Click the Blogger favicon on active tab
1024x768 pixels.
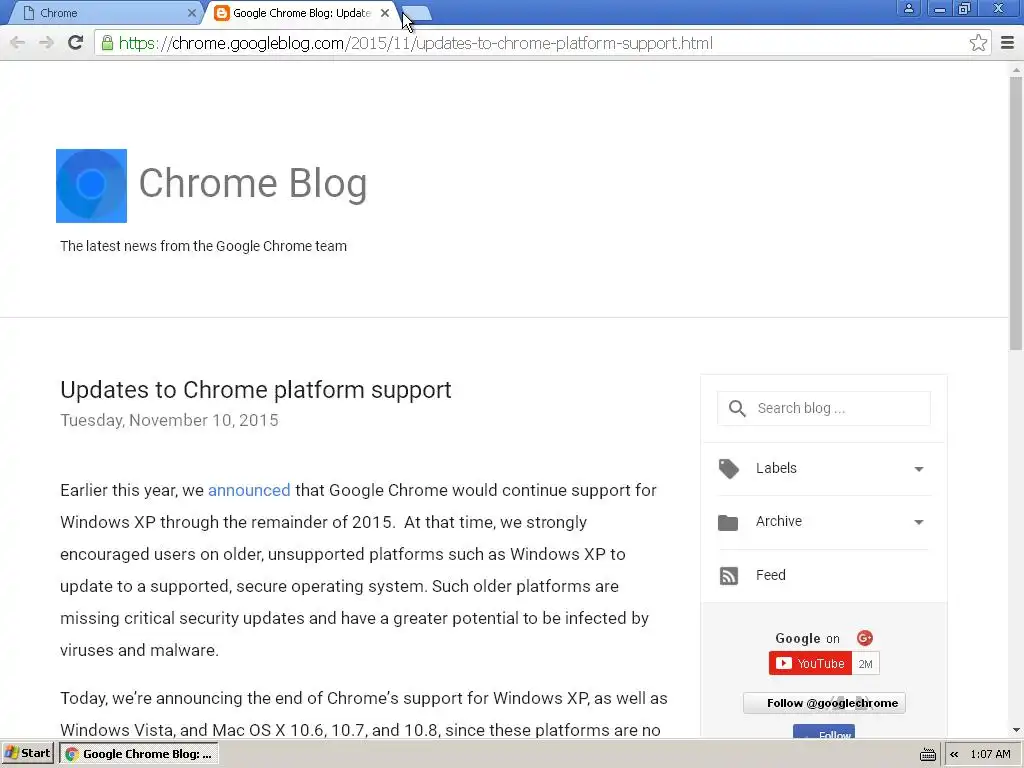(222, 13)
